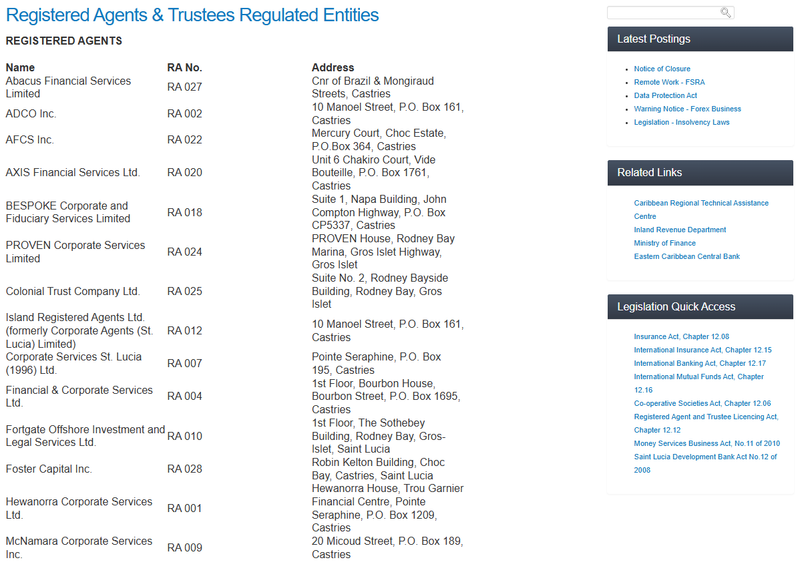The height and width of the screenshot is (562, 800).
Task: Click the RA 001 number cell
Action: point(184,508)
